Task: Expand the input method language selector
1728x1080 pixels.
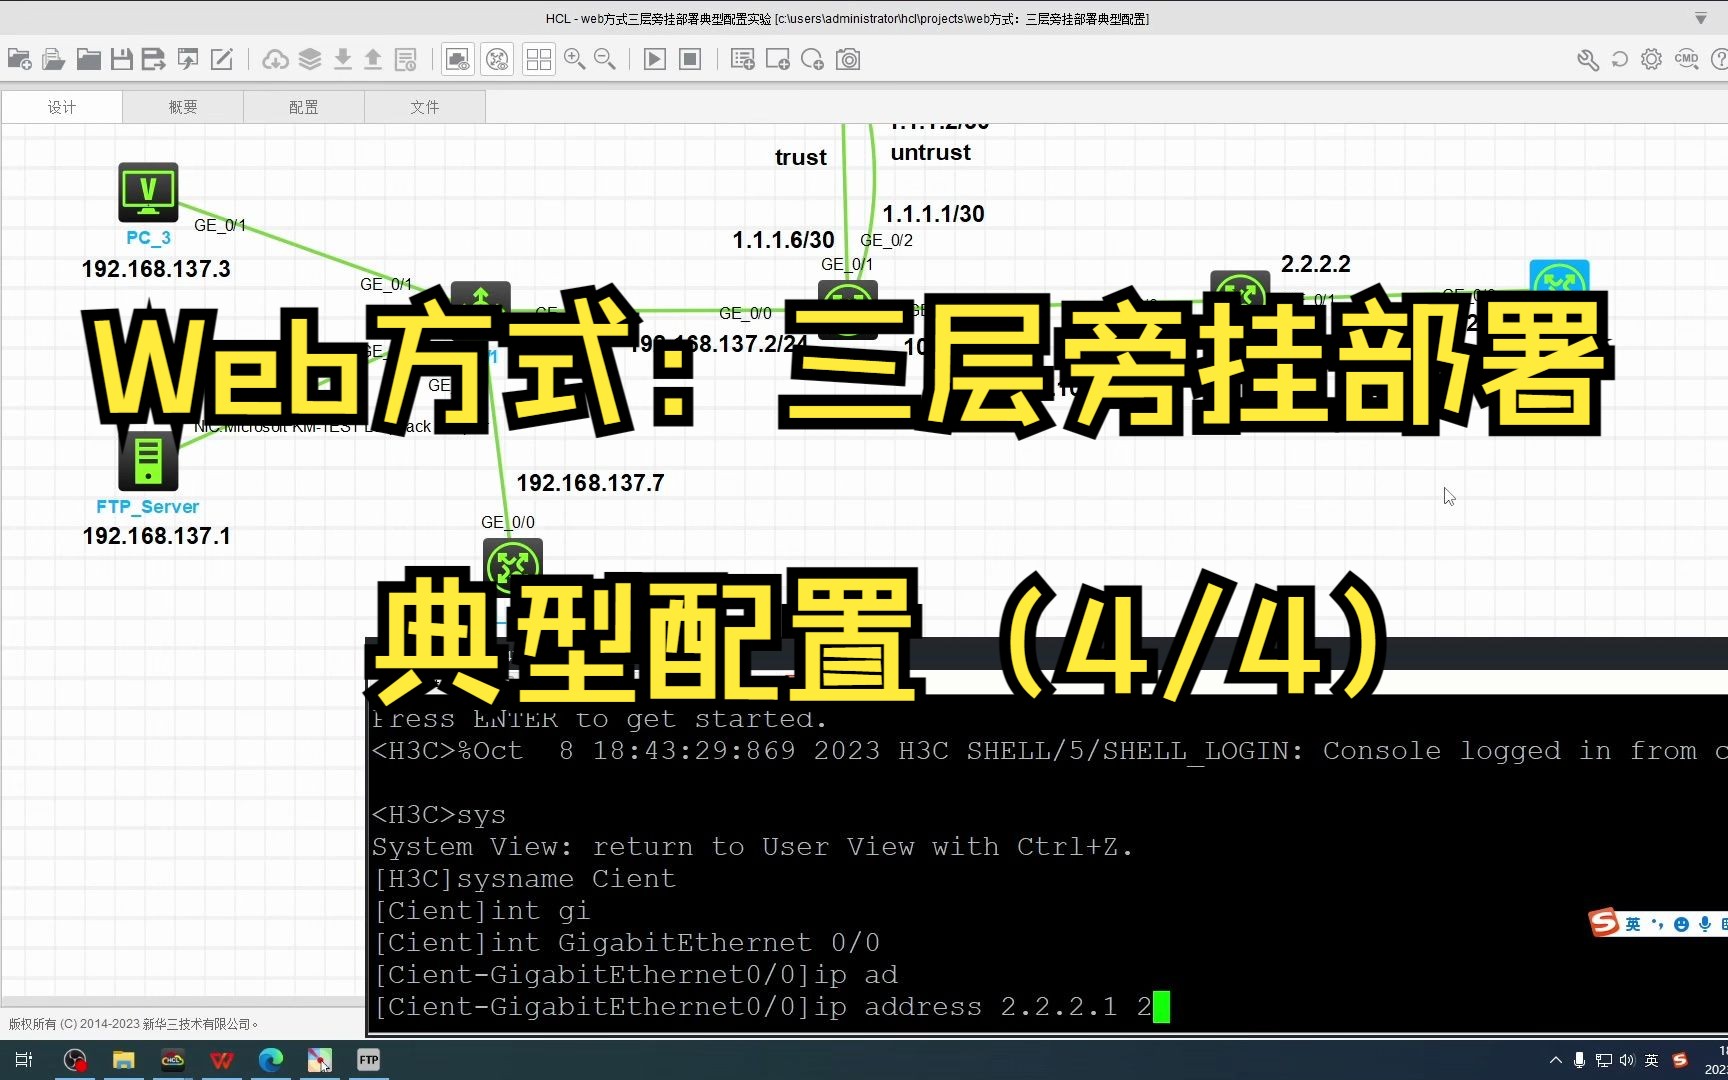Action: coord(1650,1060)
